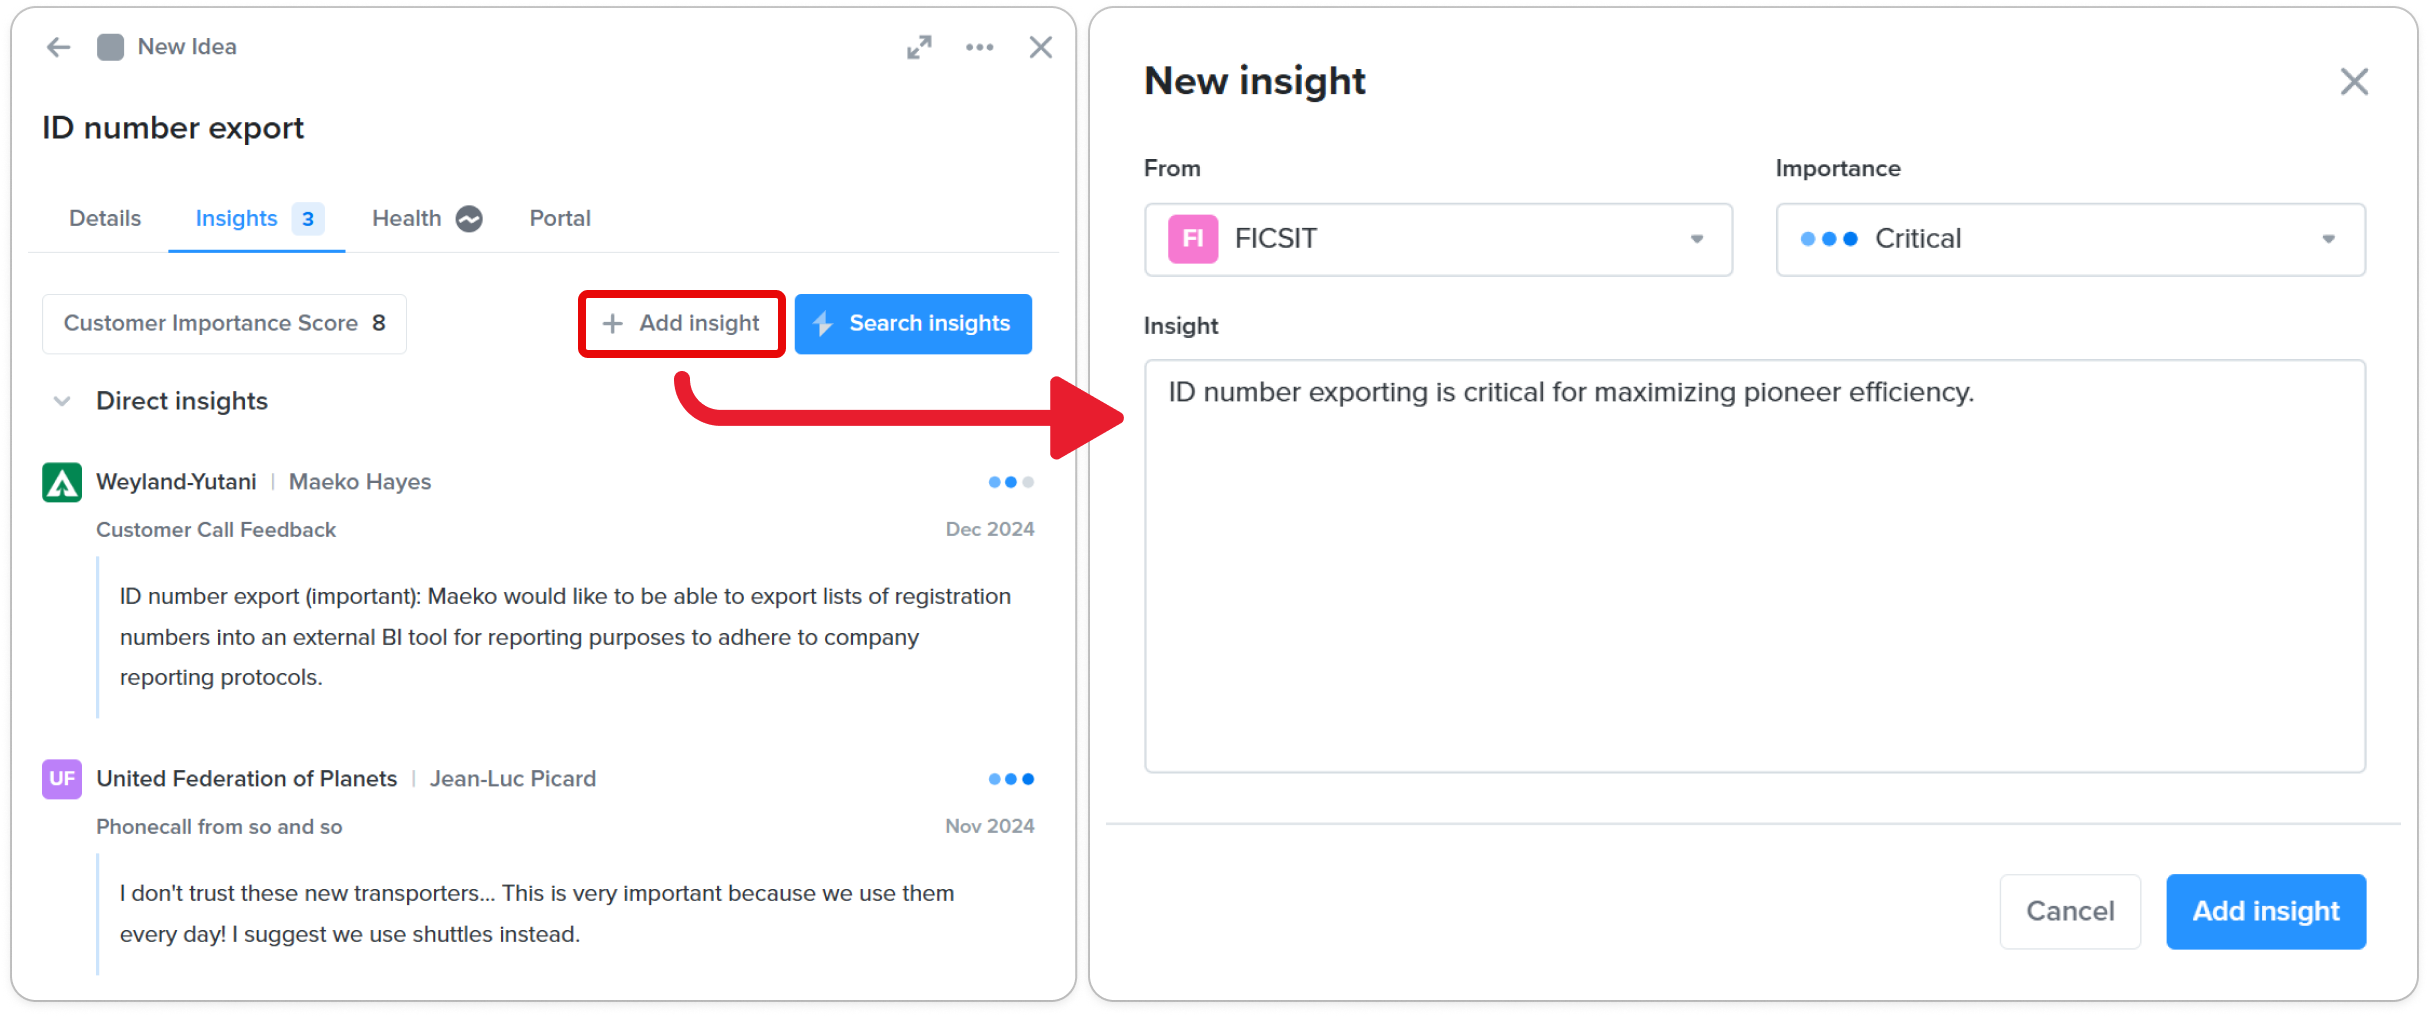Click the Search insights button

coord(912,324)
